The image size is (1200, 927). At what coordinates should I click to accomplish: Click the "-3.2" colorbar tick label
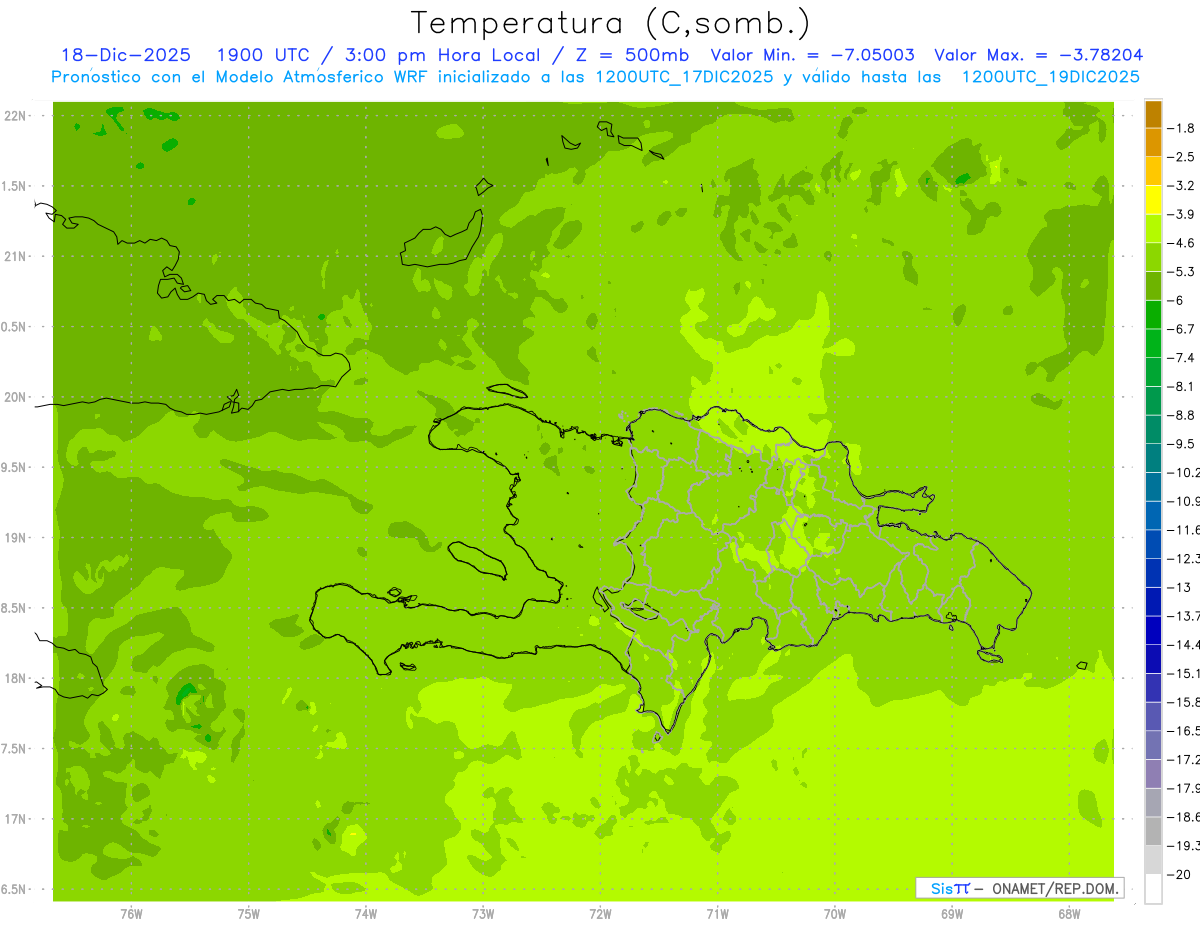pyautogui.click(x=1182, y=186)
